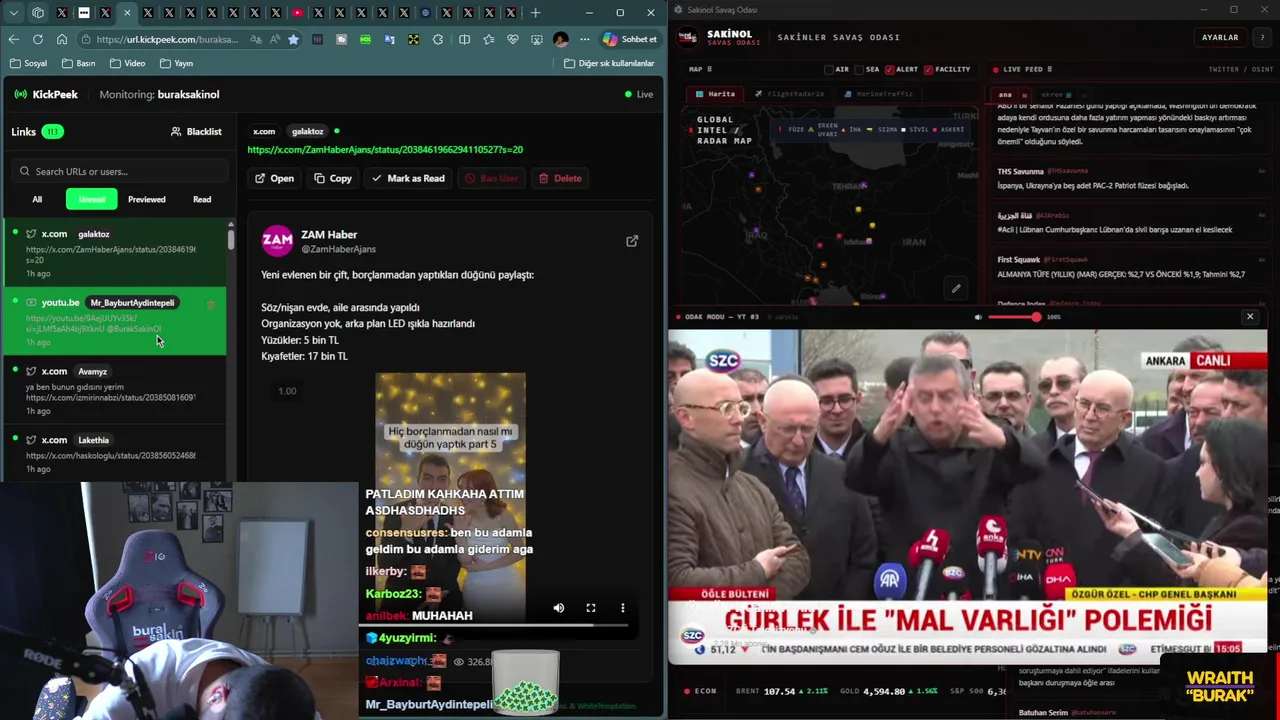Open the Yayın bookmarks folder
This screenshot has width=1280, height=720.
tap(176, 63)
